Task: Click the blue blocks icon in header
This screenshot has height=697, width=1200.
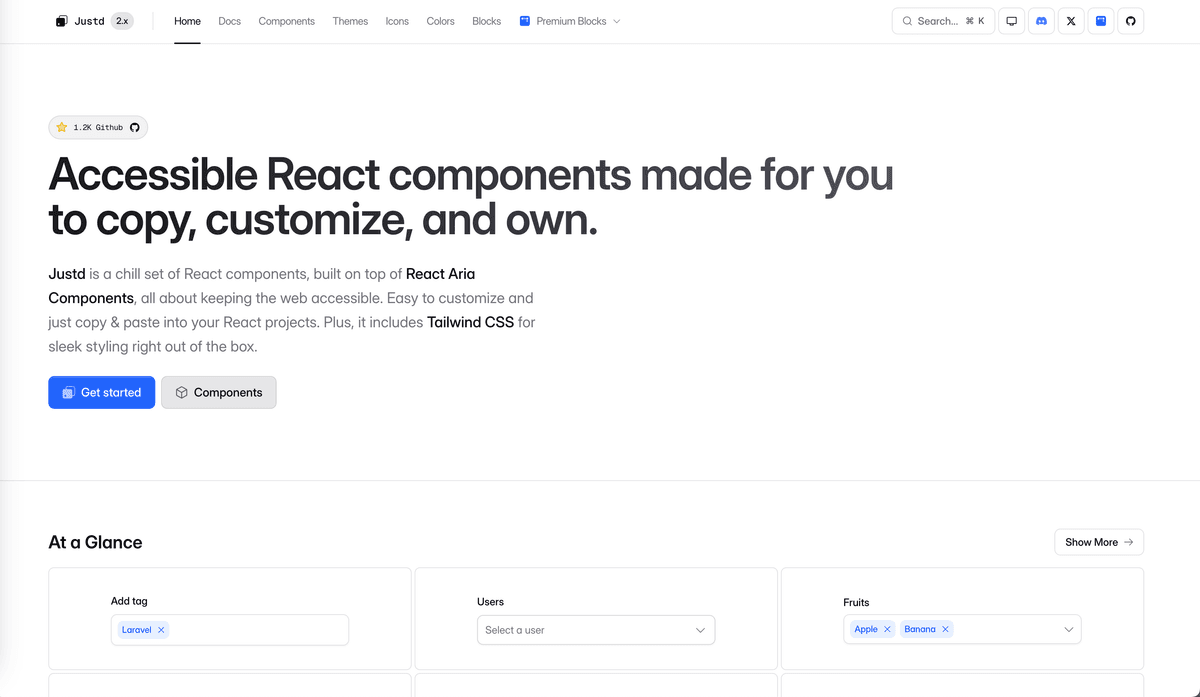Action: tap(1101, 21)
